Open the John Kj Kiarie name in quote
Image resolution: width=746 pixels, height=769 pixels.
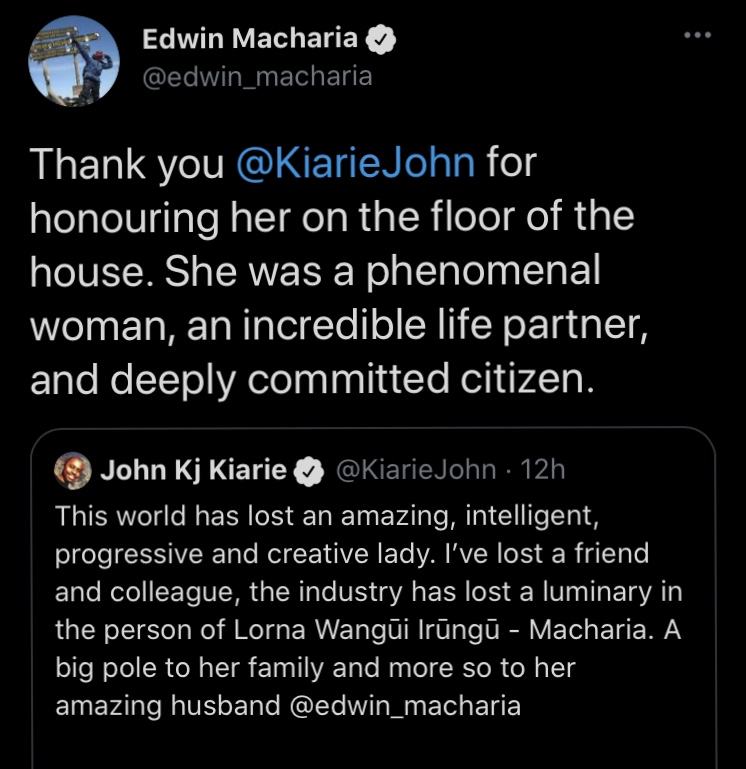193,470
